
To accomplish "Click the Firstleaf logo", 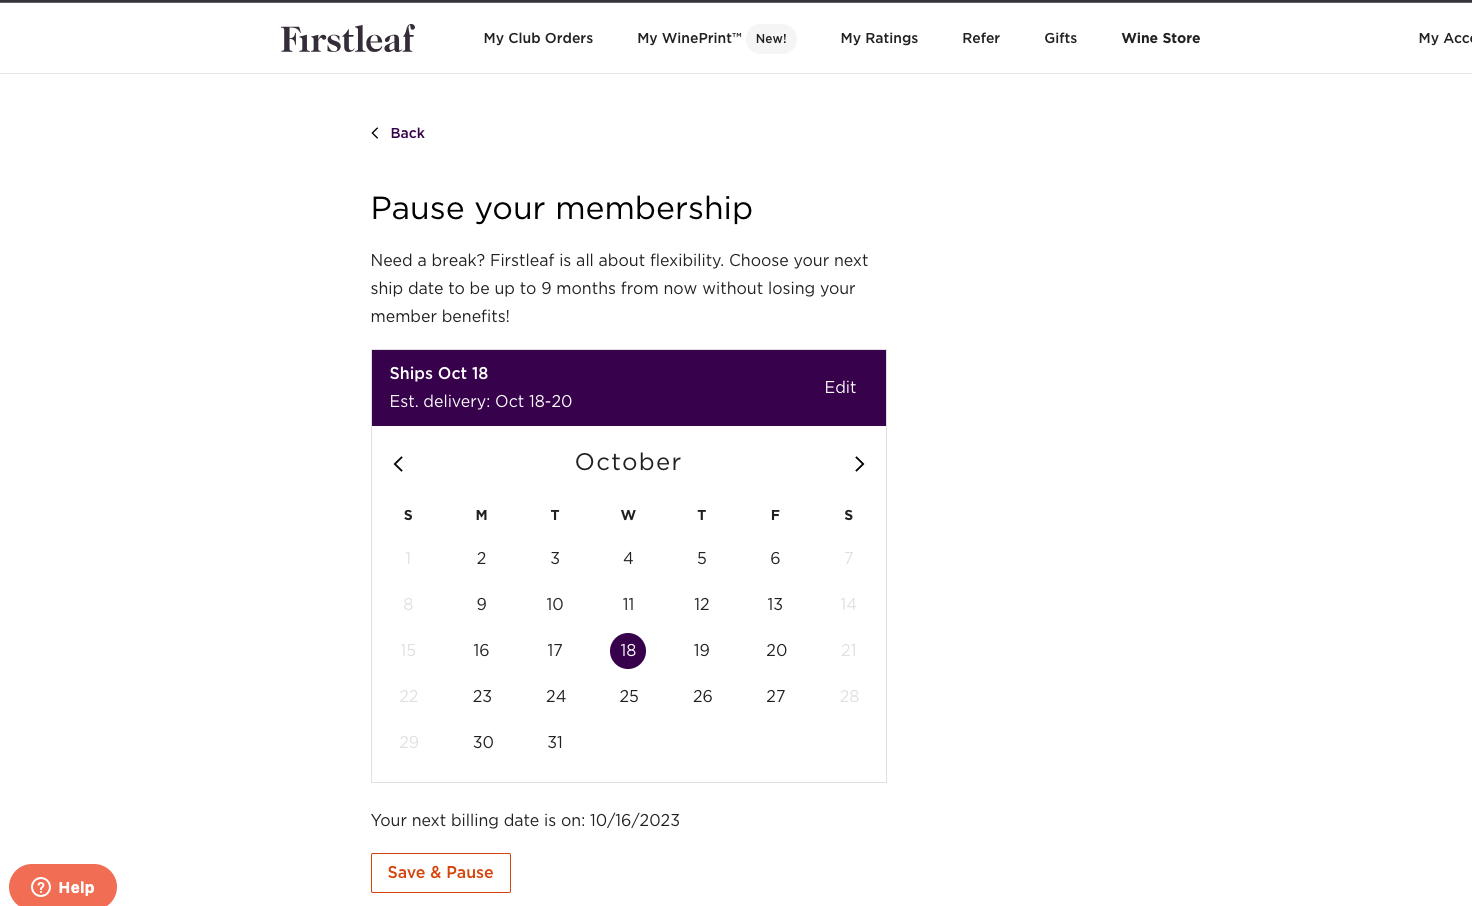I will point(347,38).
